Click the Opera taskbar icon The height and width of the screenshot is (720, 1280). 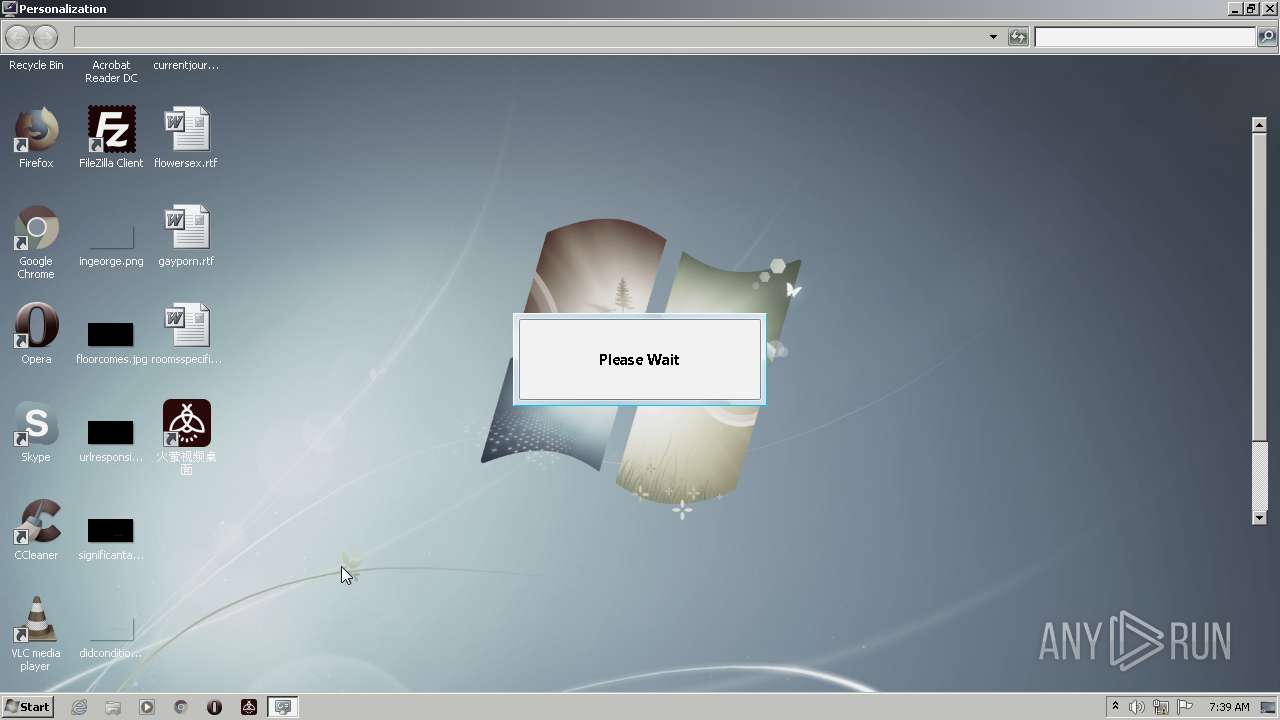[x=214, y=707]
